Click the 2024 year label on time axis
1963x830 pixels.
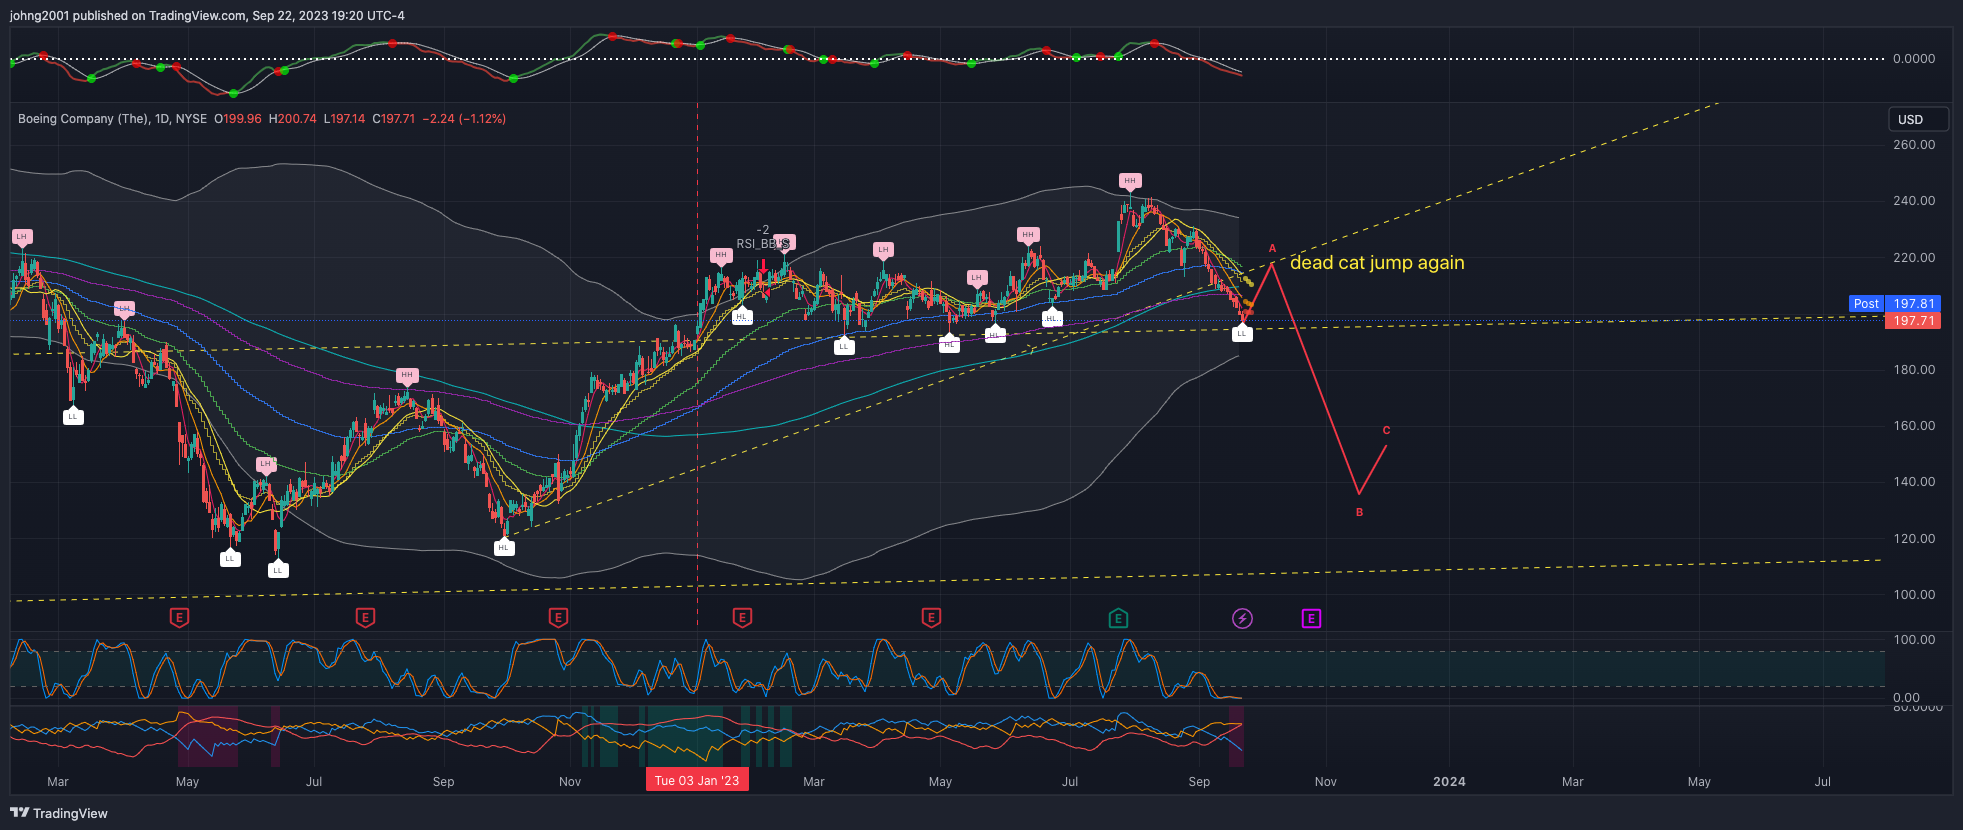tap(1449, 781)
